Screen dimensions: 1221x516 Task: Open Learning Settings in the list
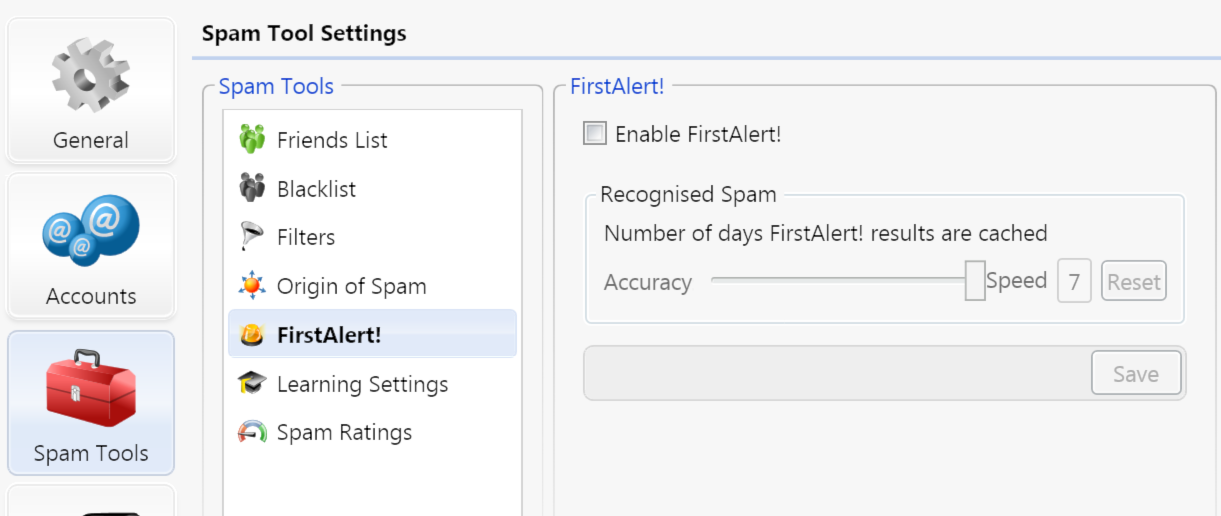point(372,383)
